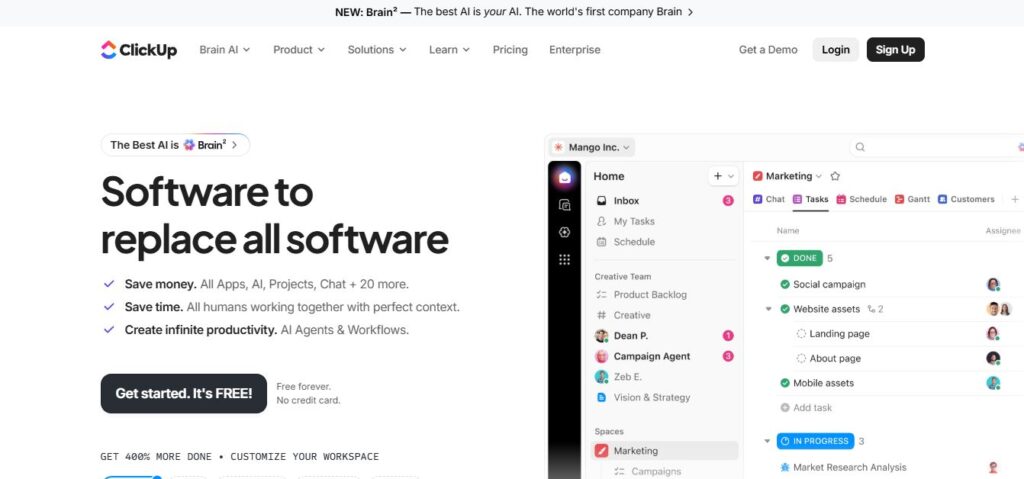Click the plus button beside Home
The height and width of the screenshot is (479, 1024).
[x=718, y=176]
